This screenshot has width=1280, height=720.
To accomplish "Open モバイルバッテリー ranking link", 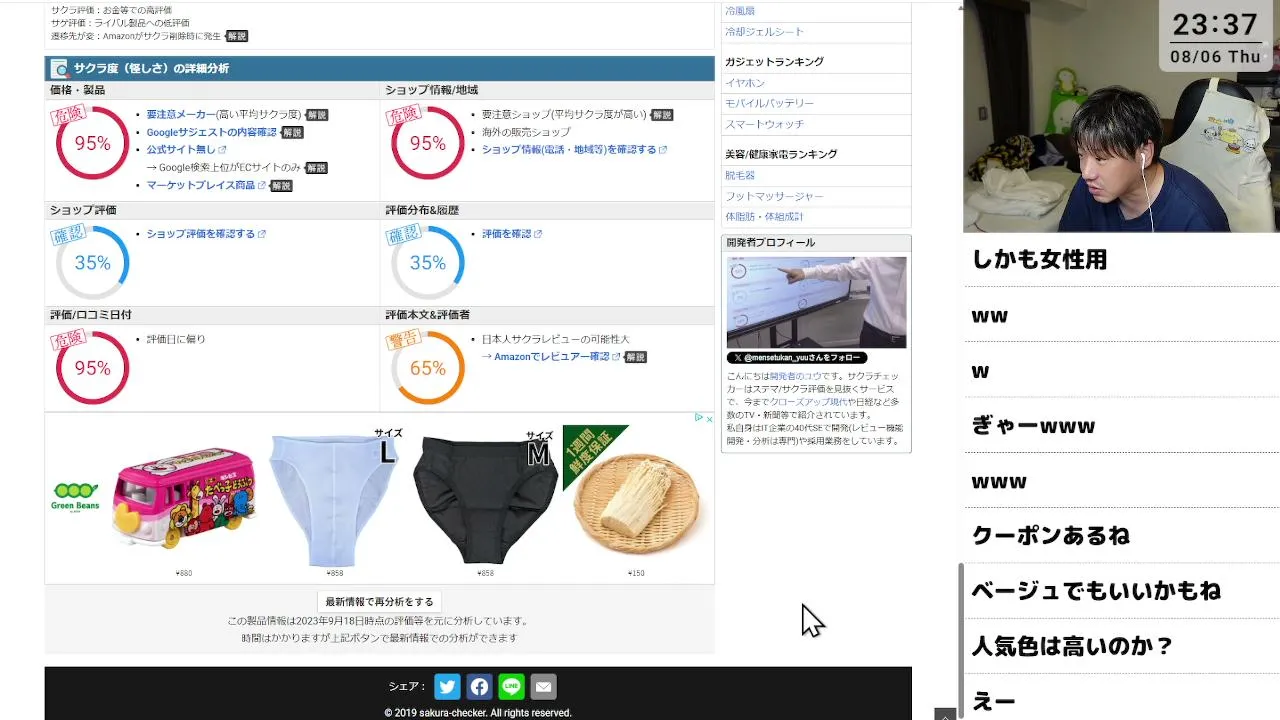I will [769, 104].
